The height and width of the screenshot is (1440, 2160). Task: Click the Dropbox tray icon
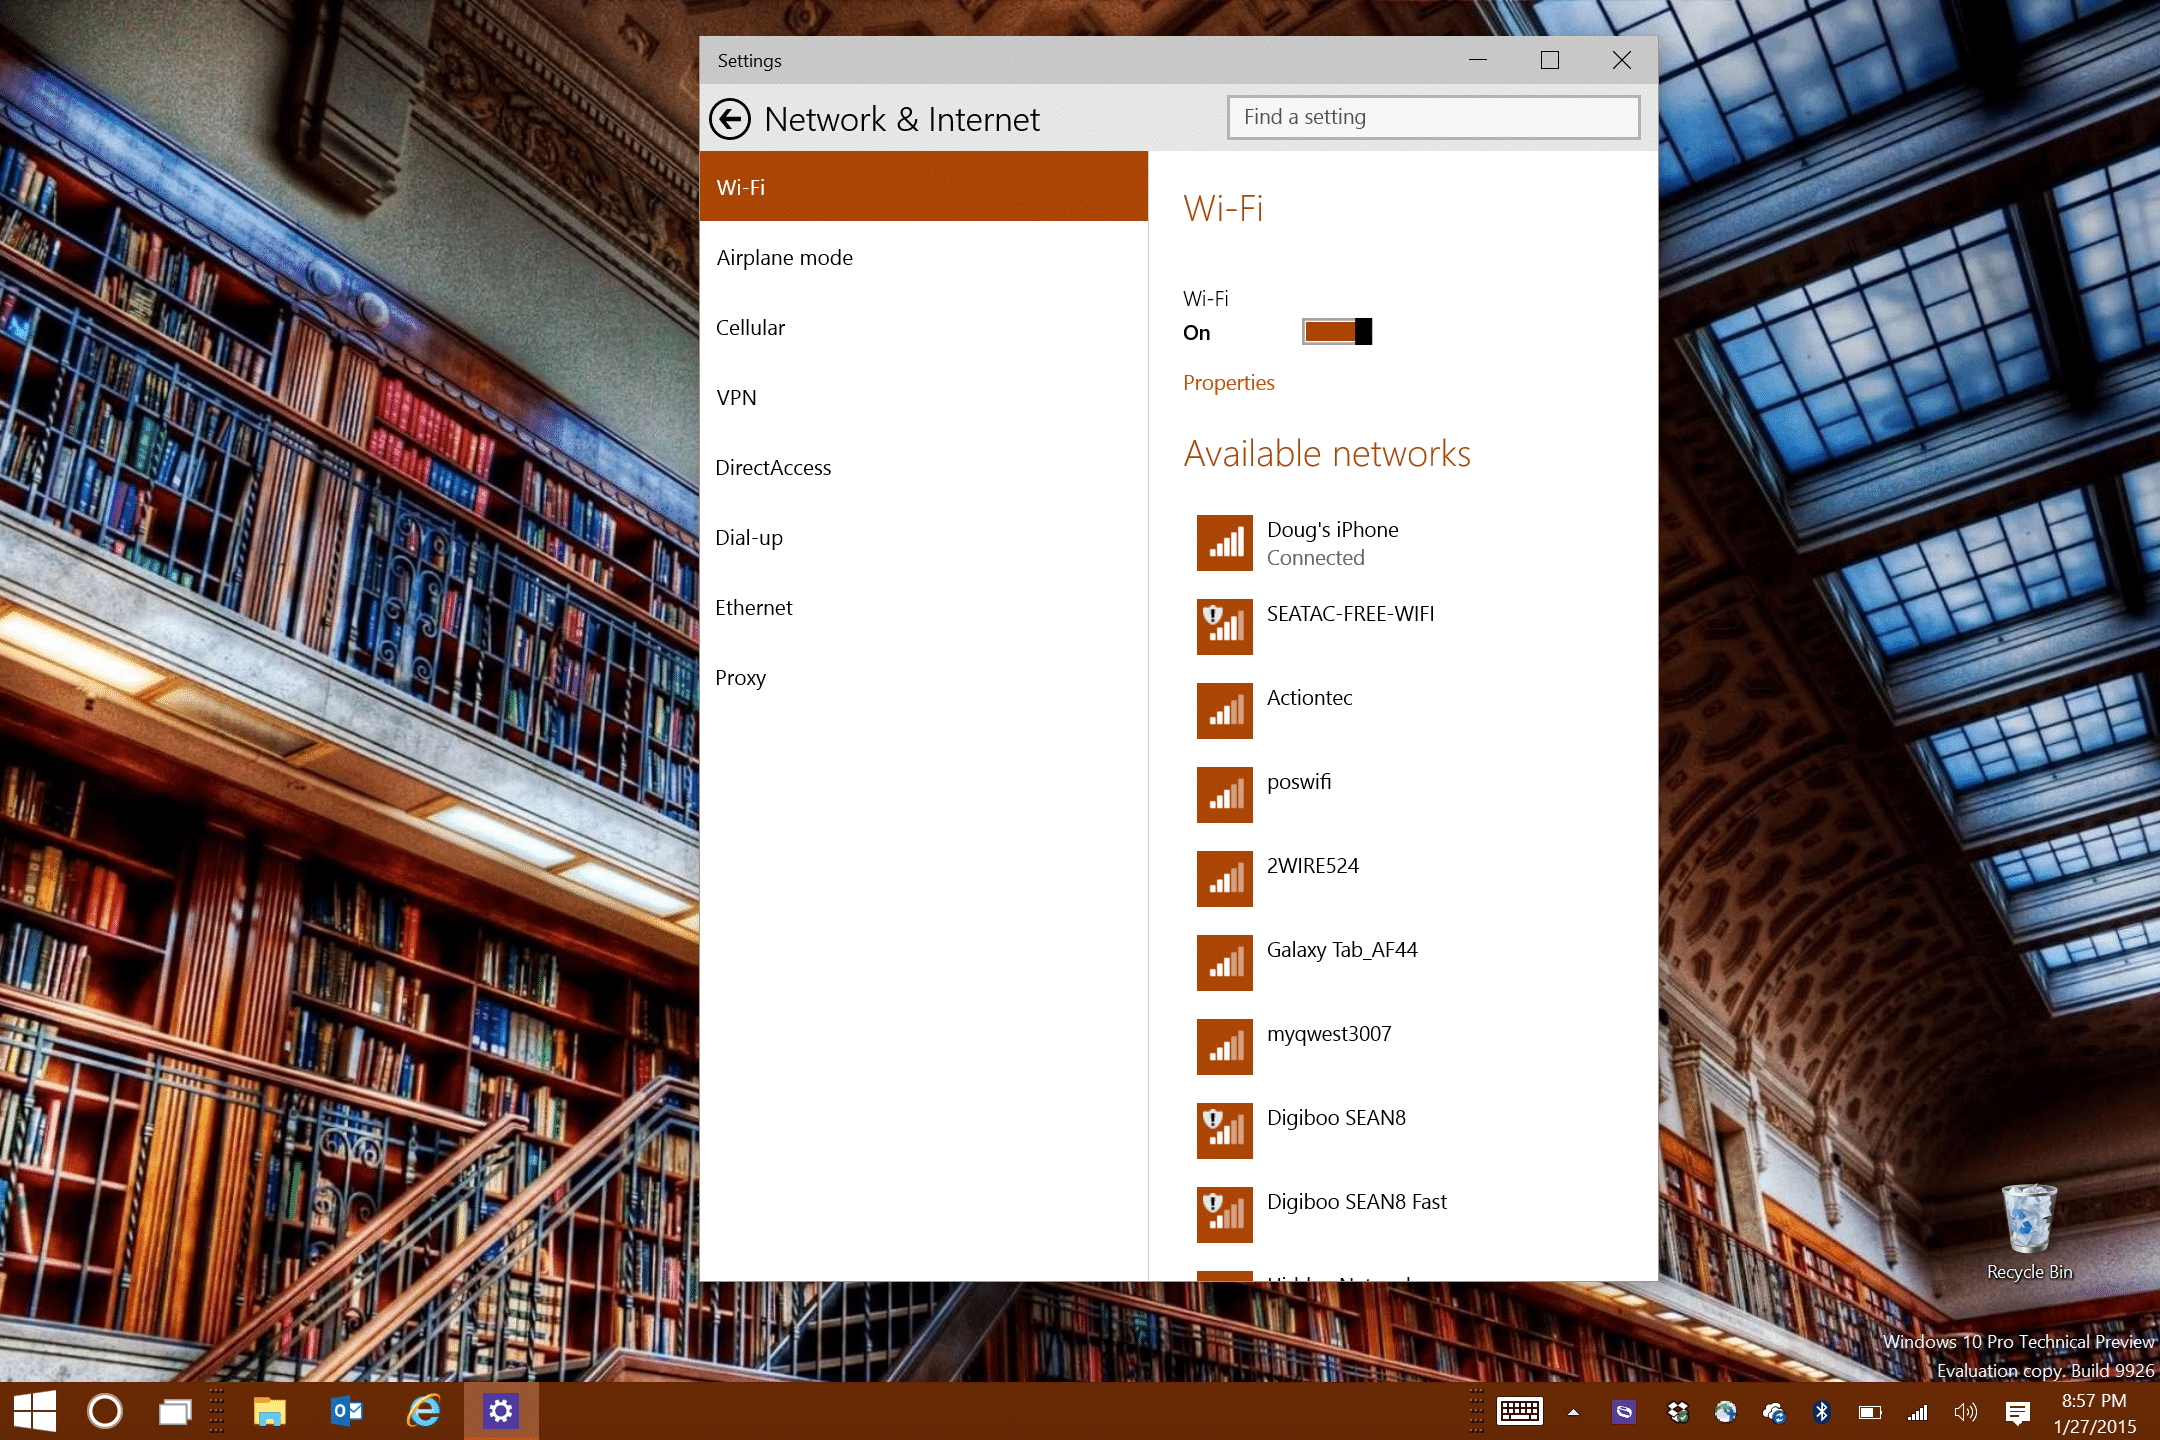click(1677, 1412)
